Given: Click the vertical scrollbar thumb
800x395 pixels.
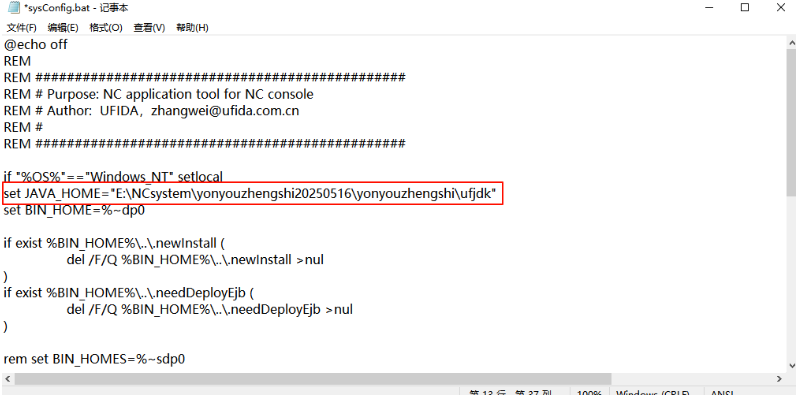Looking at the screenshot, I should pos(792,122).
